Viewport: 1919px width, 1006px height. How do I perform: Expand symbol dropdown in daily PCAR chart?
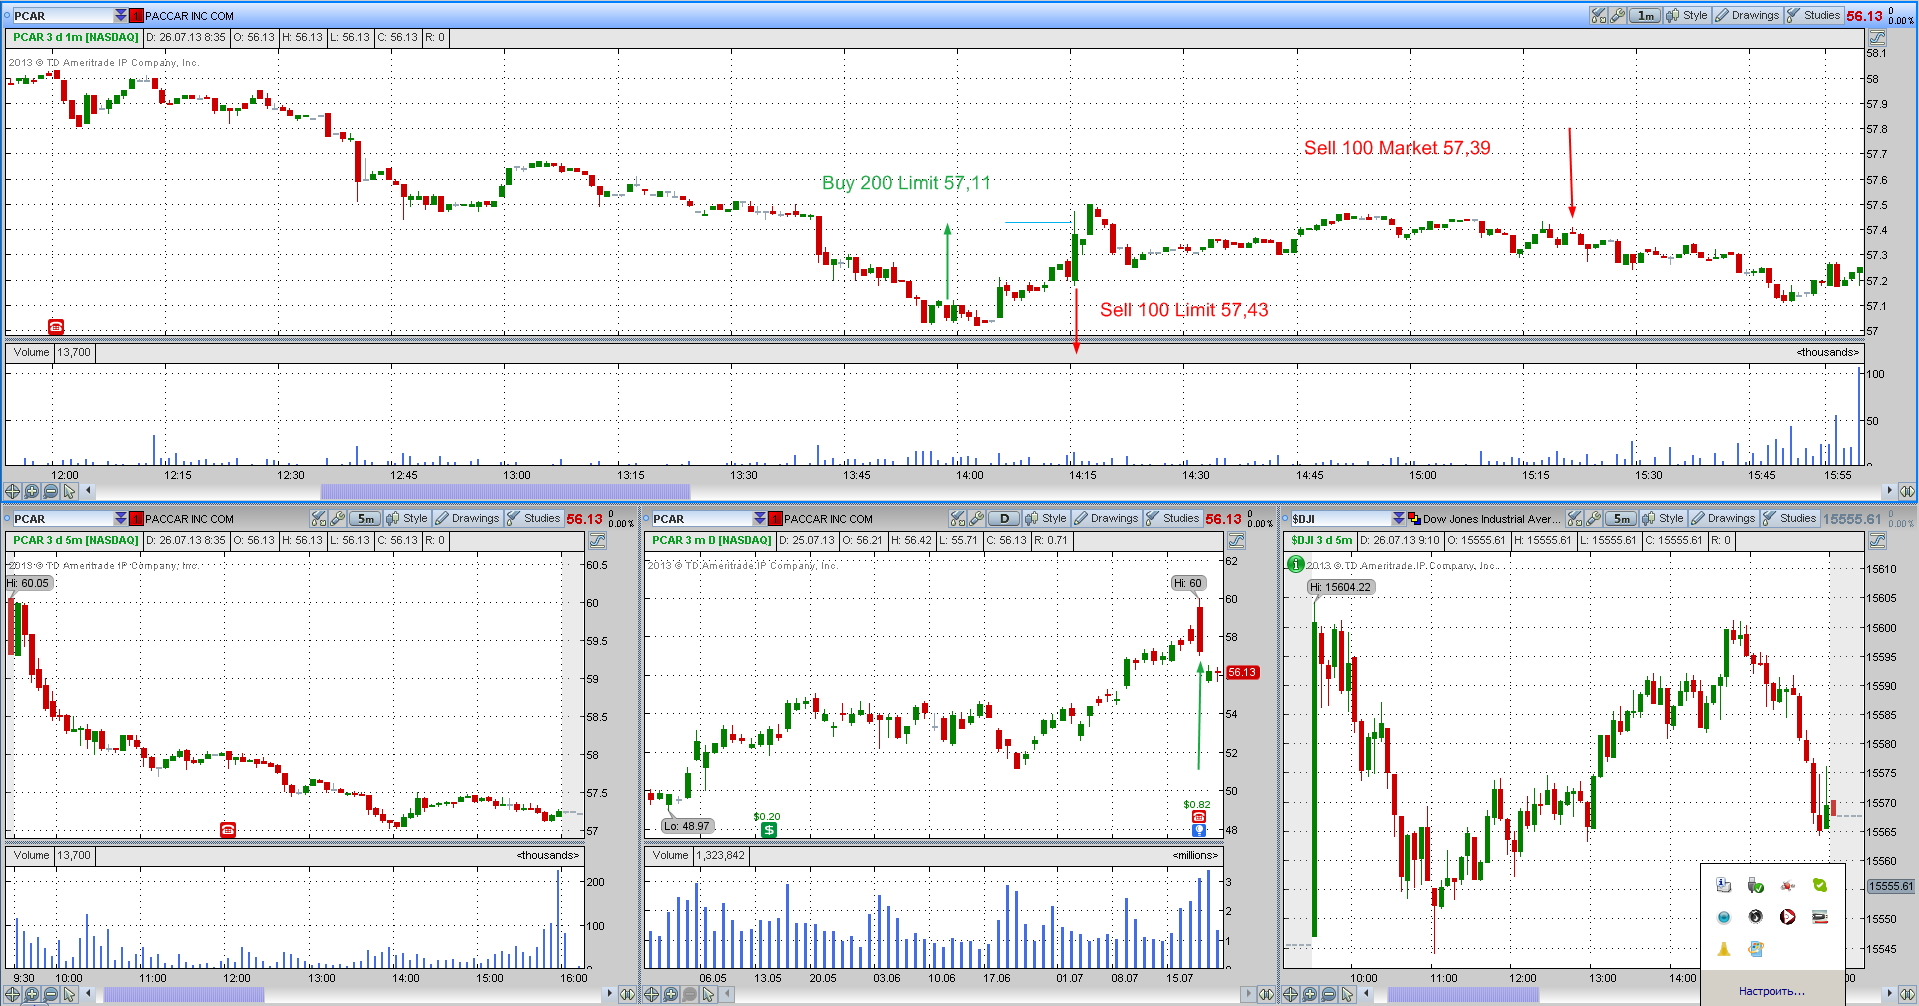(x=760, y=518)
